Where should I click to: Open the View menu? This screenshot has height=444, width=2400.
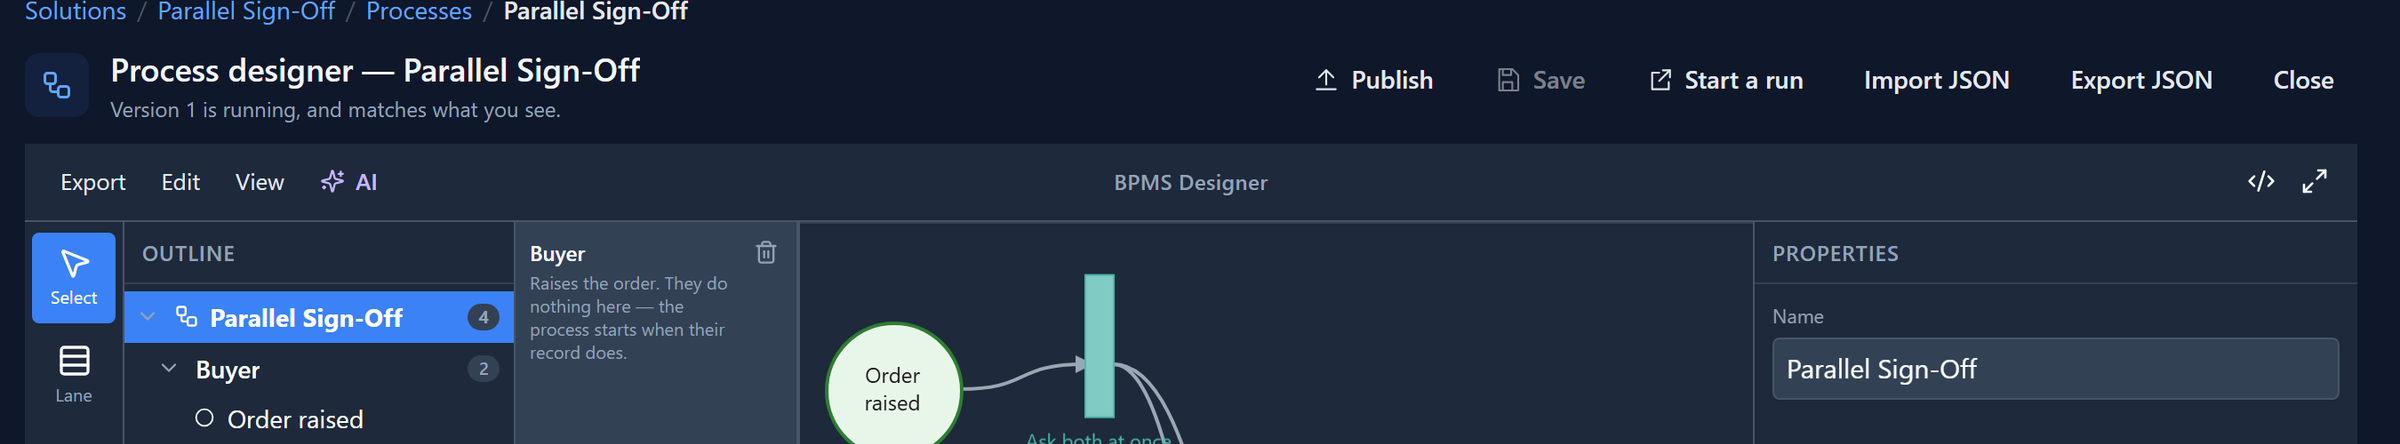coord(260,182)
